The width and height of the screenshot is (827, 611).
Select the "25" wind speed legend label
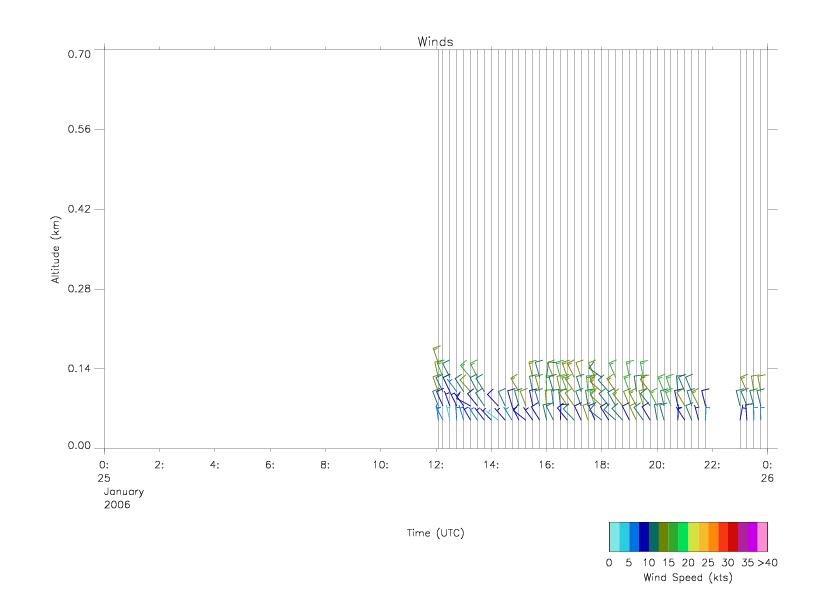(708, 562)
